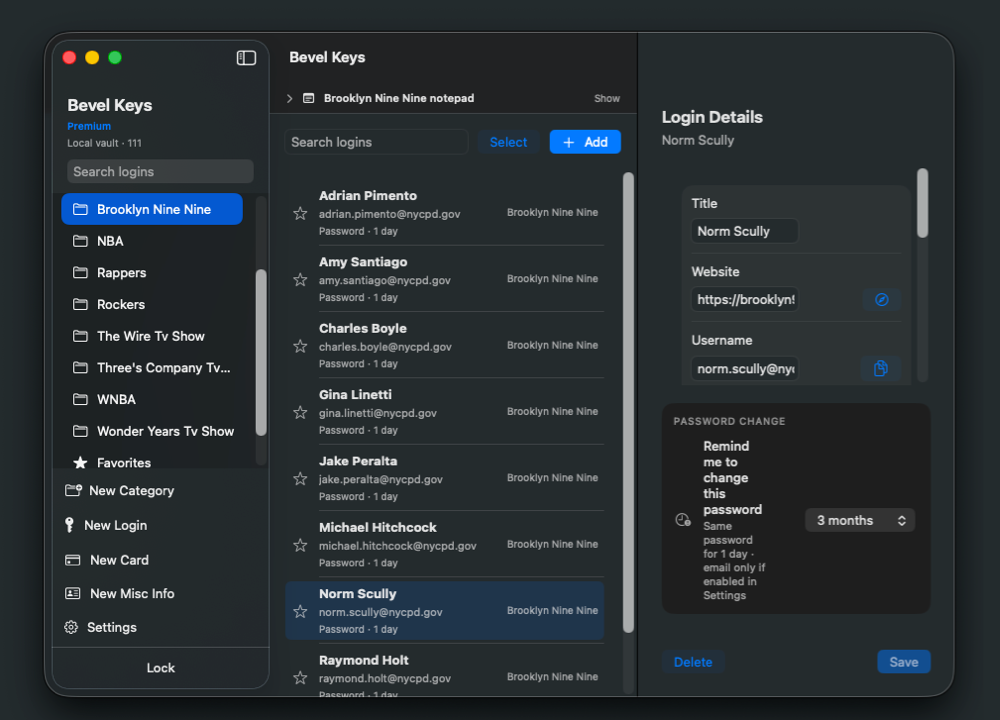The width and height of the screenshot is (1000, 720).
Task: Focus the sidebar Search logins field
Action: (x=160, y=172)
